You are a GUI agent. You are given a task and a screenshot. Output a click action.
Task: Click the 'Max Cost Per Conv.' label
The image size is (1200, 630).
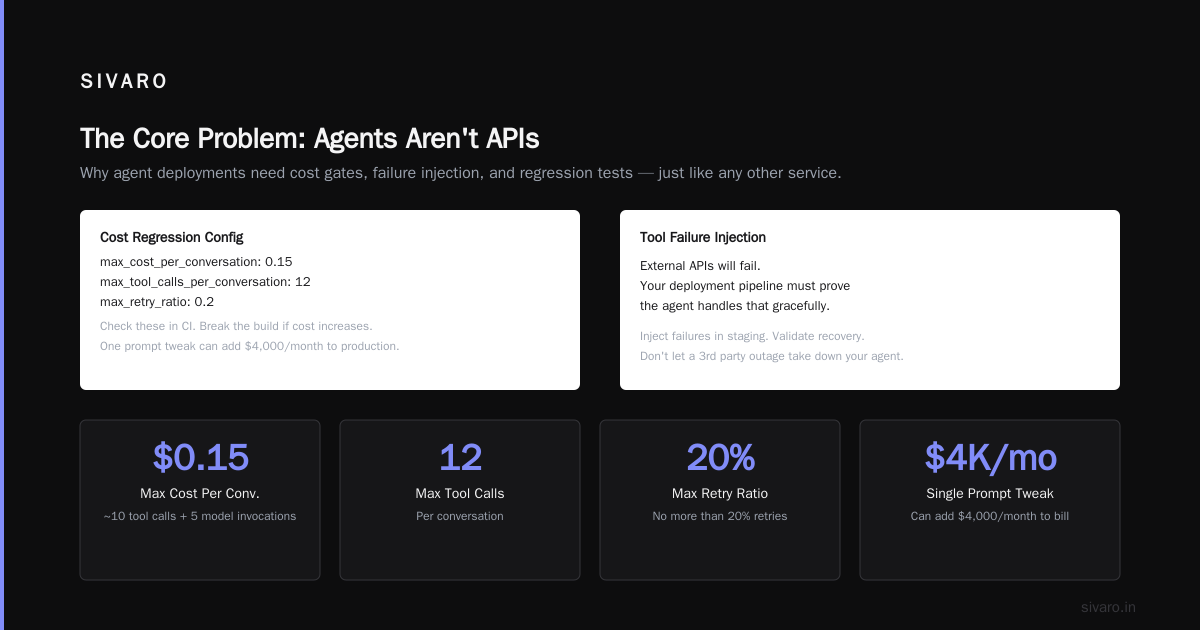click(200, 494)
